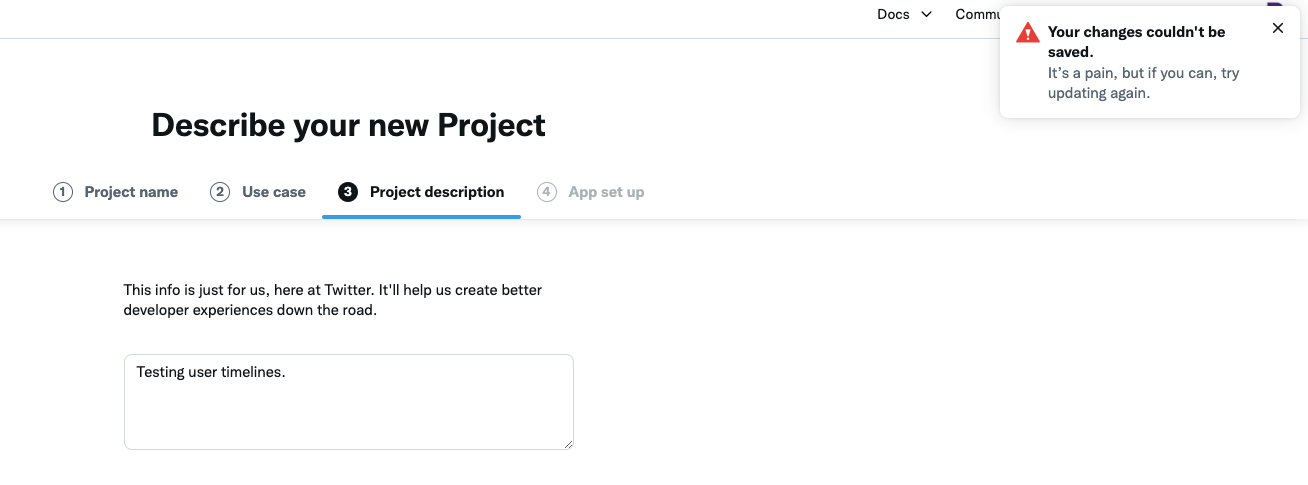The image size is (1308, 485).
Task: Click the greyed step 4 circle icon
Action: pyautogui.click(x=547, y=192)
